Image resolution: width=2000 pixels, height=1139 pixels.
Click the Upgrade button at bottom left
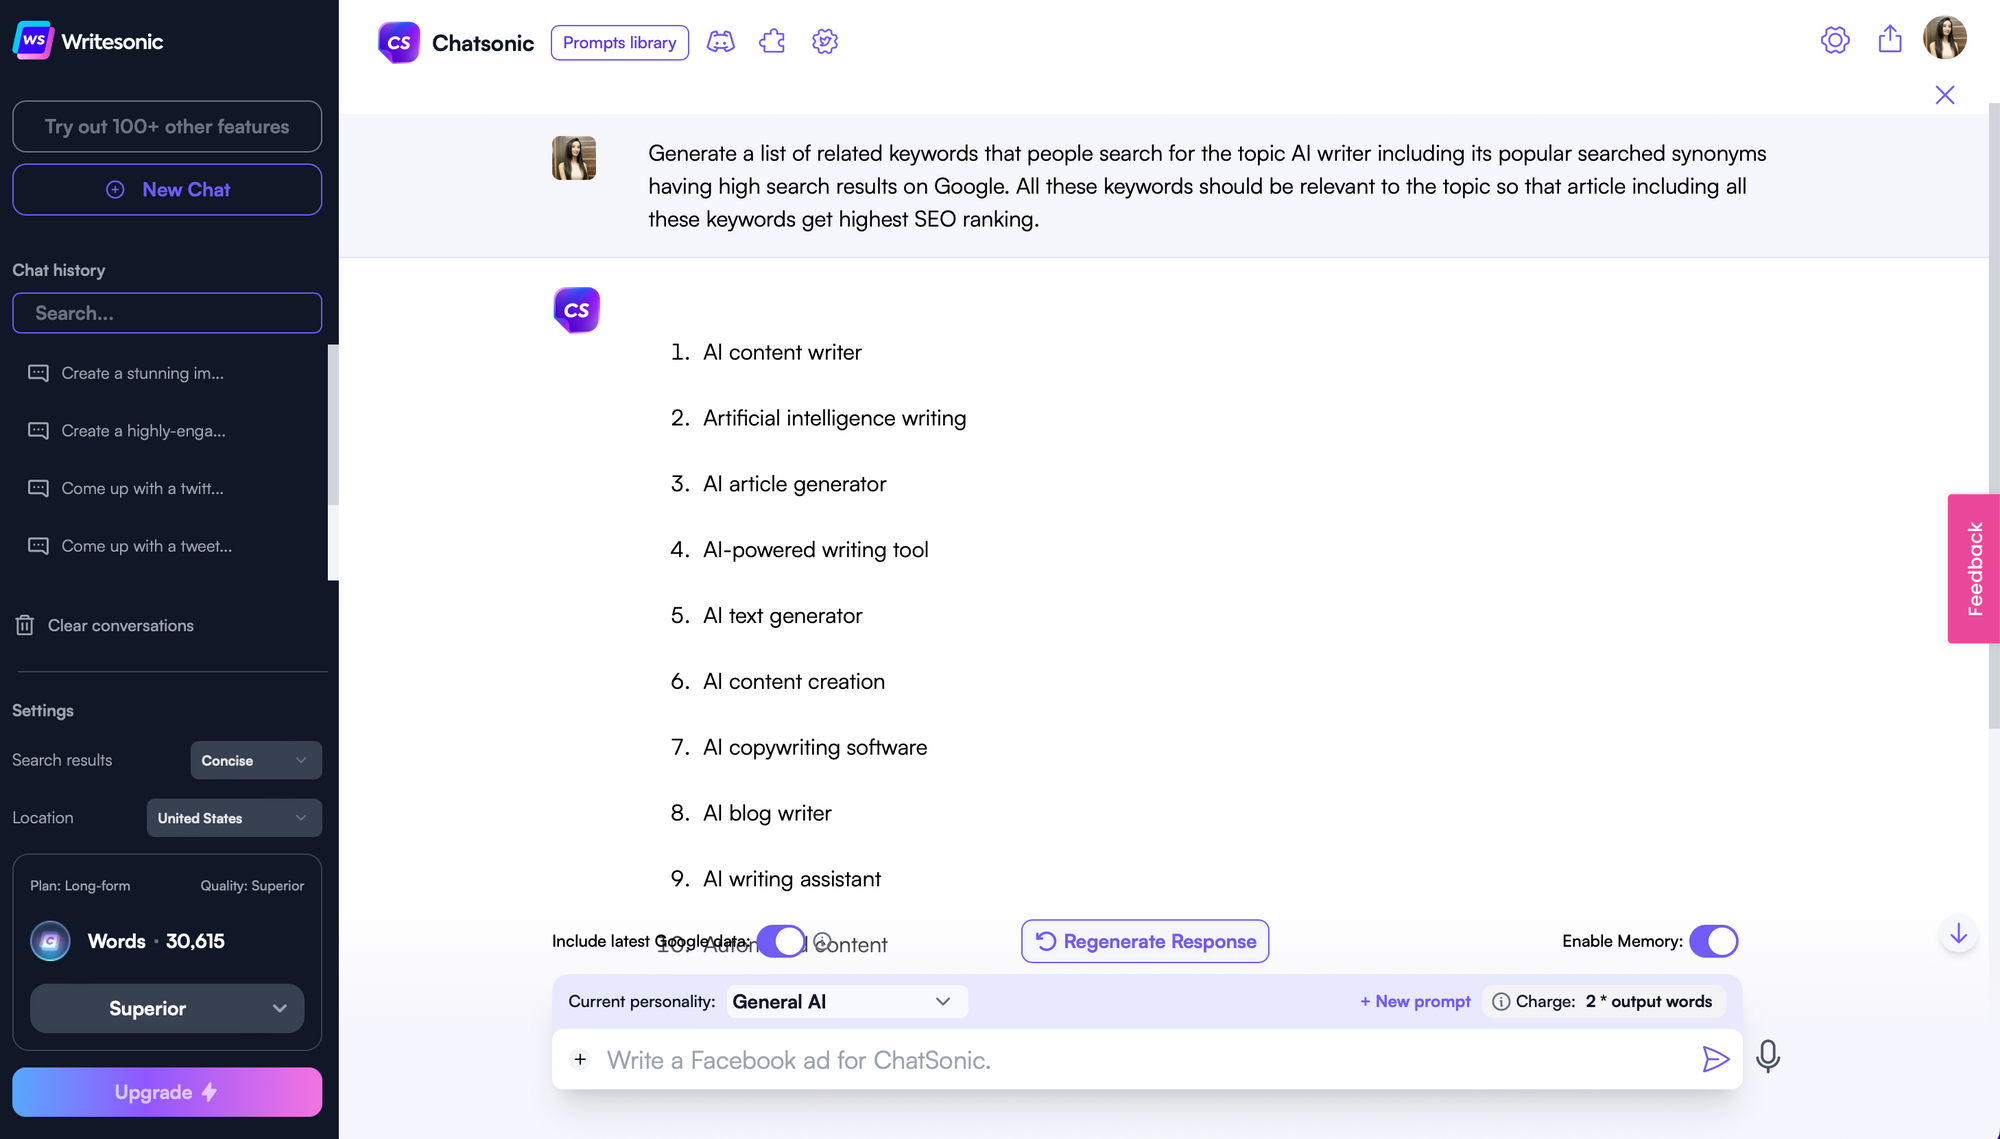tap(168, 1092)
